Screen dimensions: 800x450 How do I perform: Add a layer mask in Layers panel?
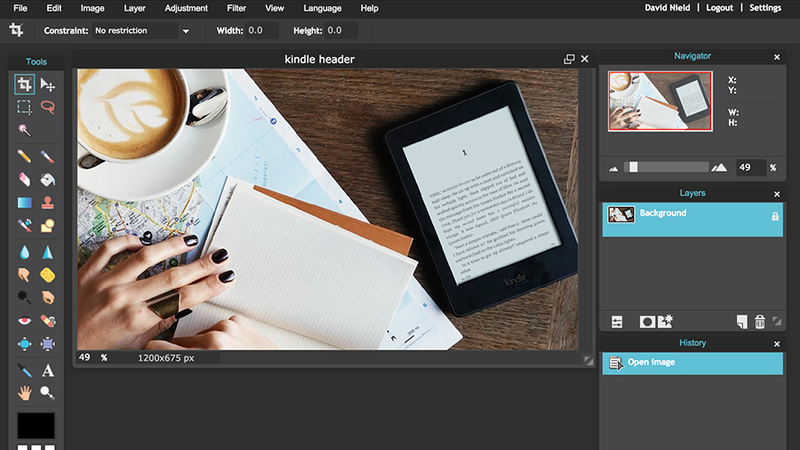point(647,321)
